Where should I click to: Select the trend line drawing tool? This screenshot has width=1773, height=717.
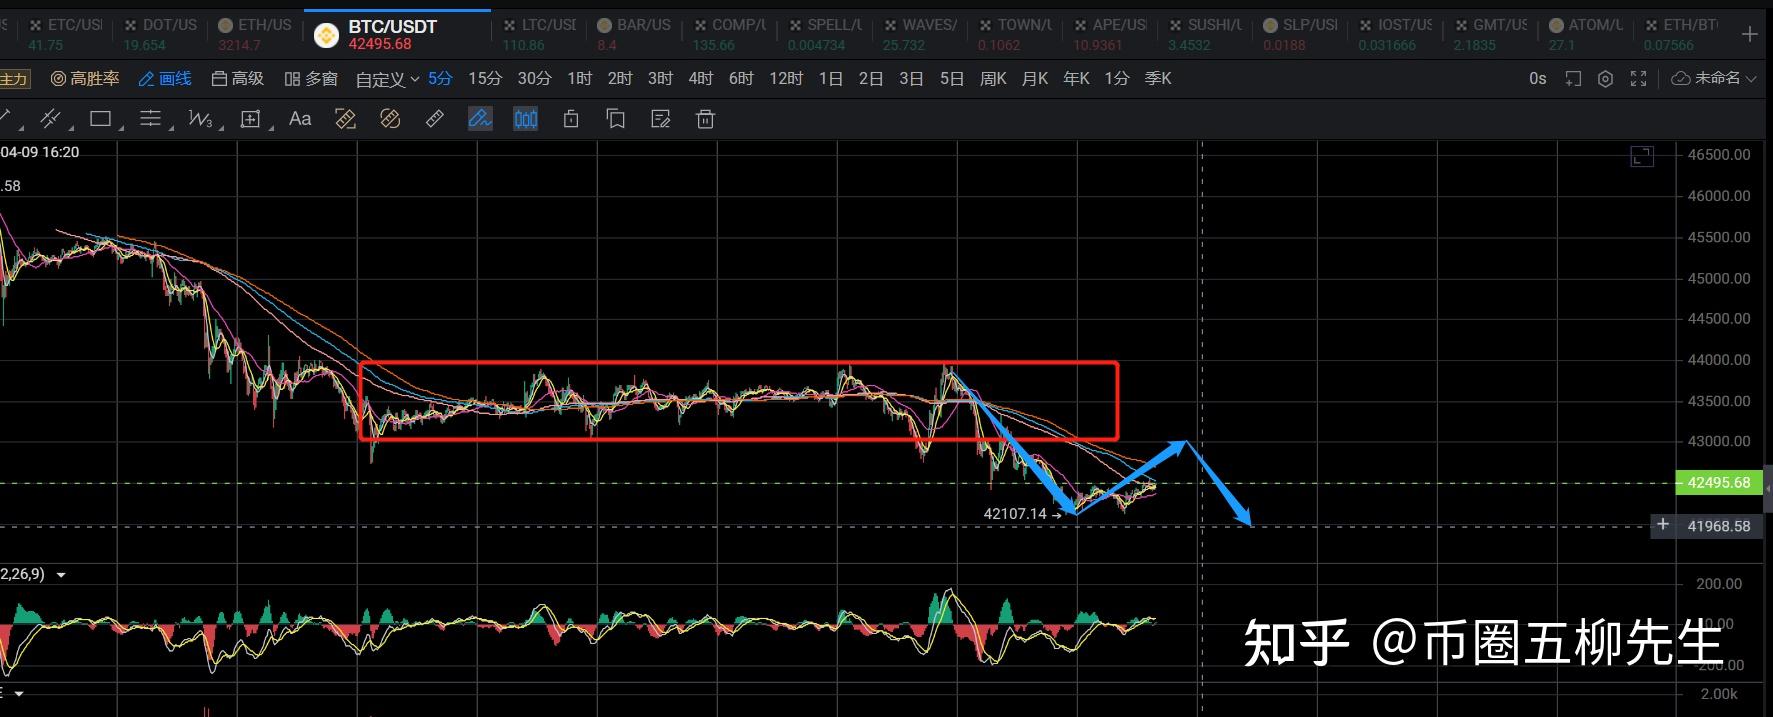click(x=5, y=118)
